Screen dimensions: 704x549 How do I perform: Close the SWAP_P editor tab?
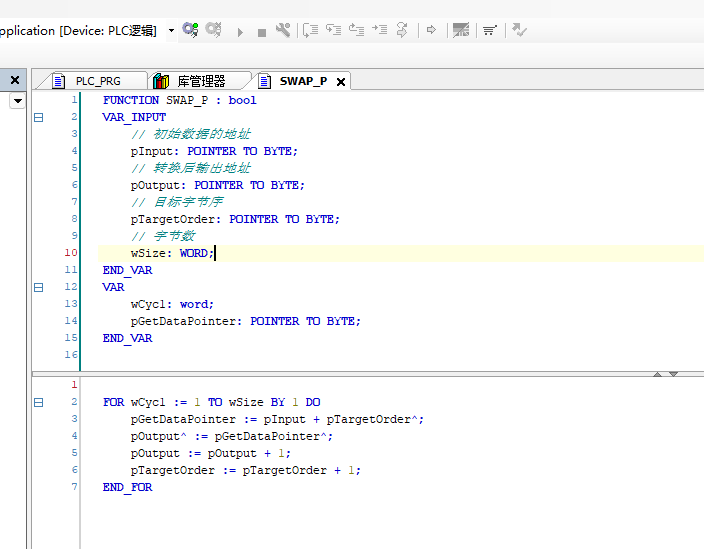(x=341, y=82)
